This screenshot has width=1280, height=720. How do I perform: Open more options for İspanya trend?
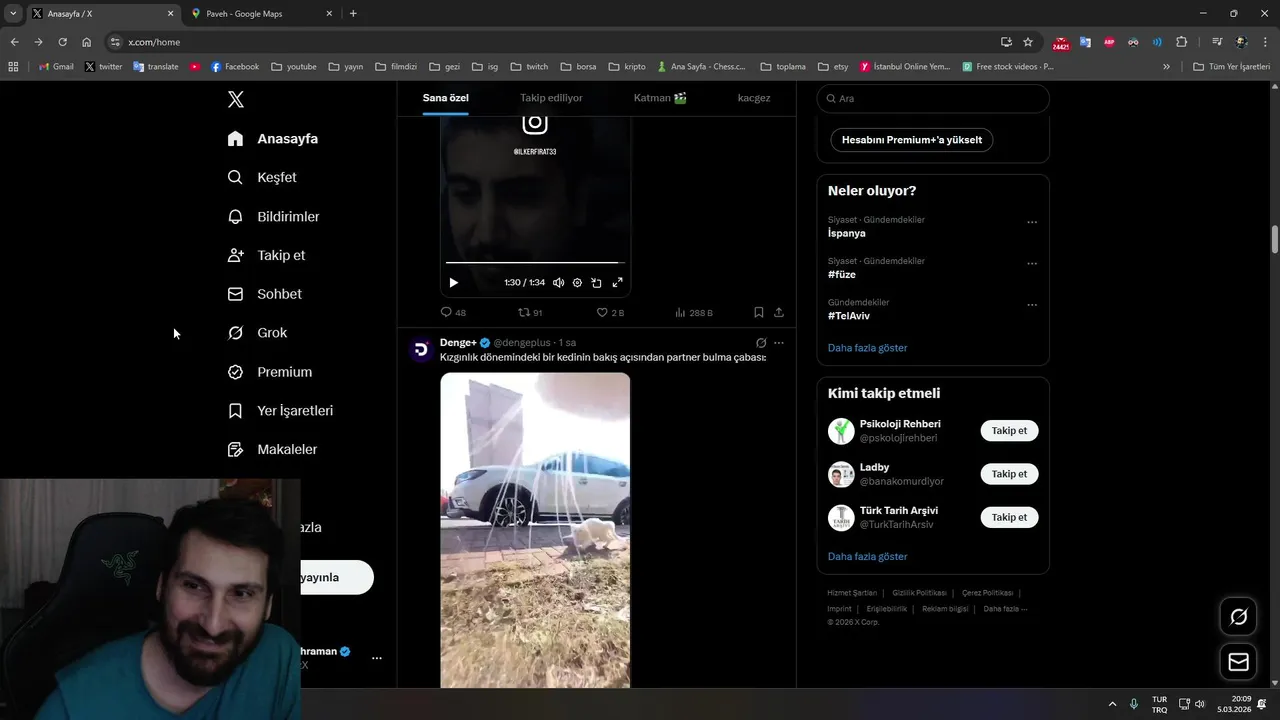1032,222
